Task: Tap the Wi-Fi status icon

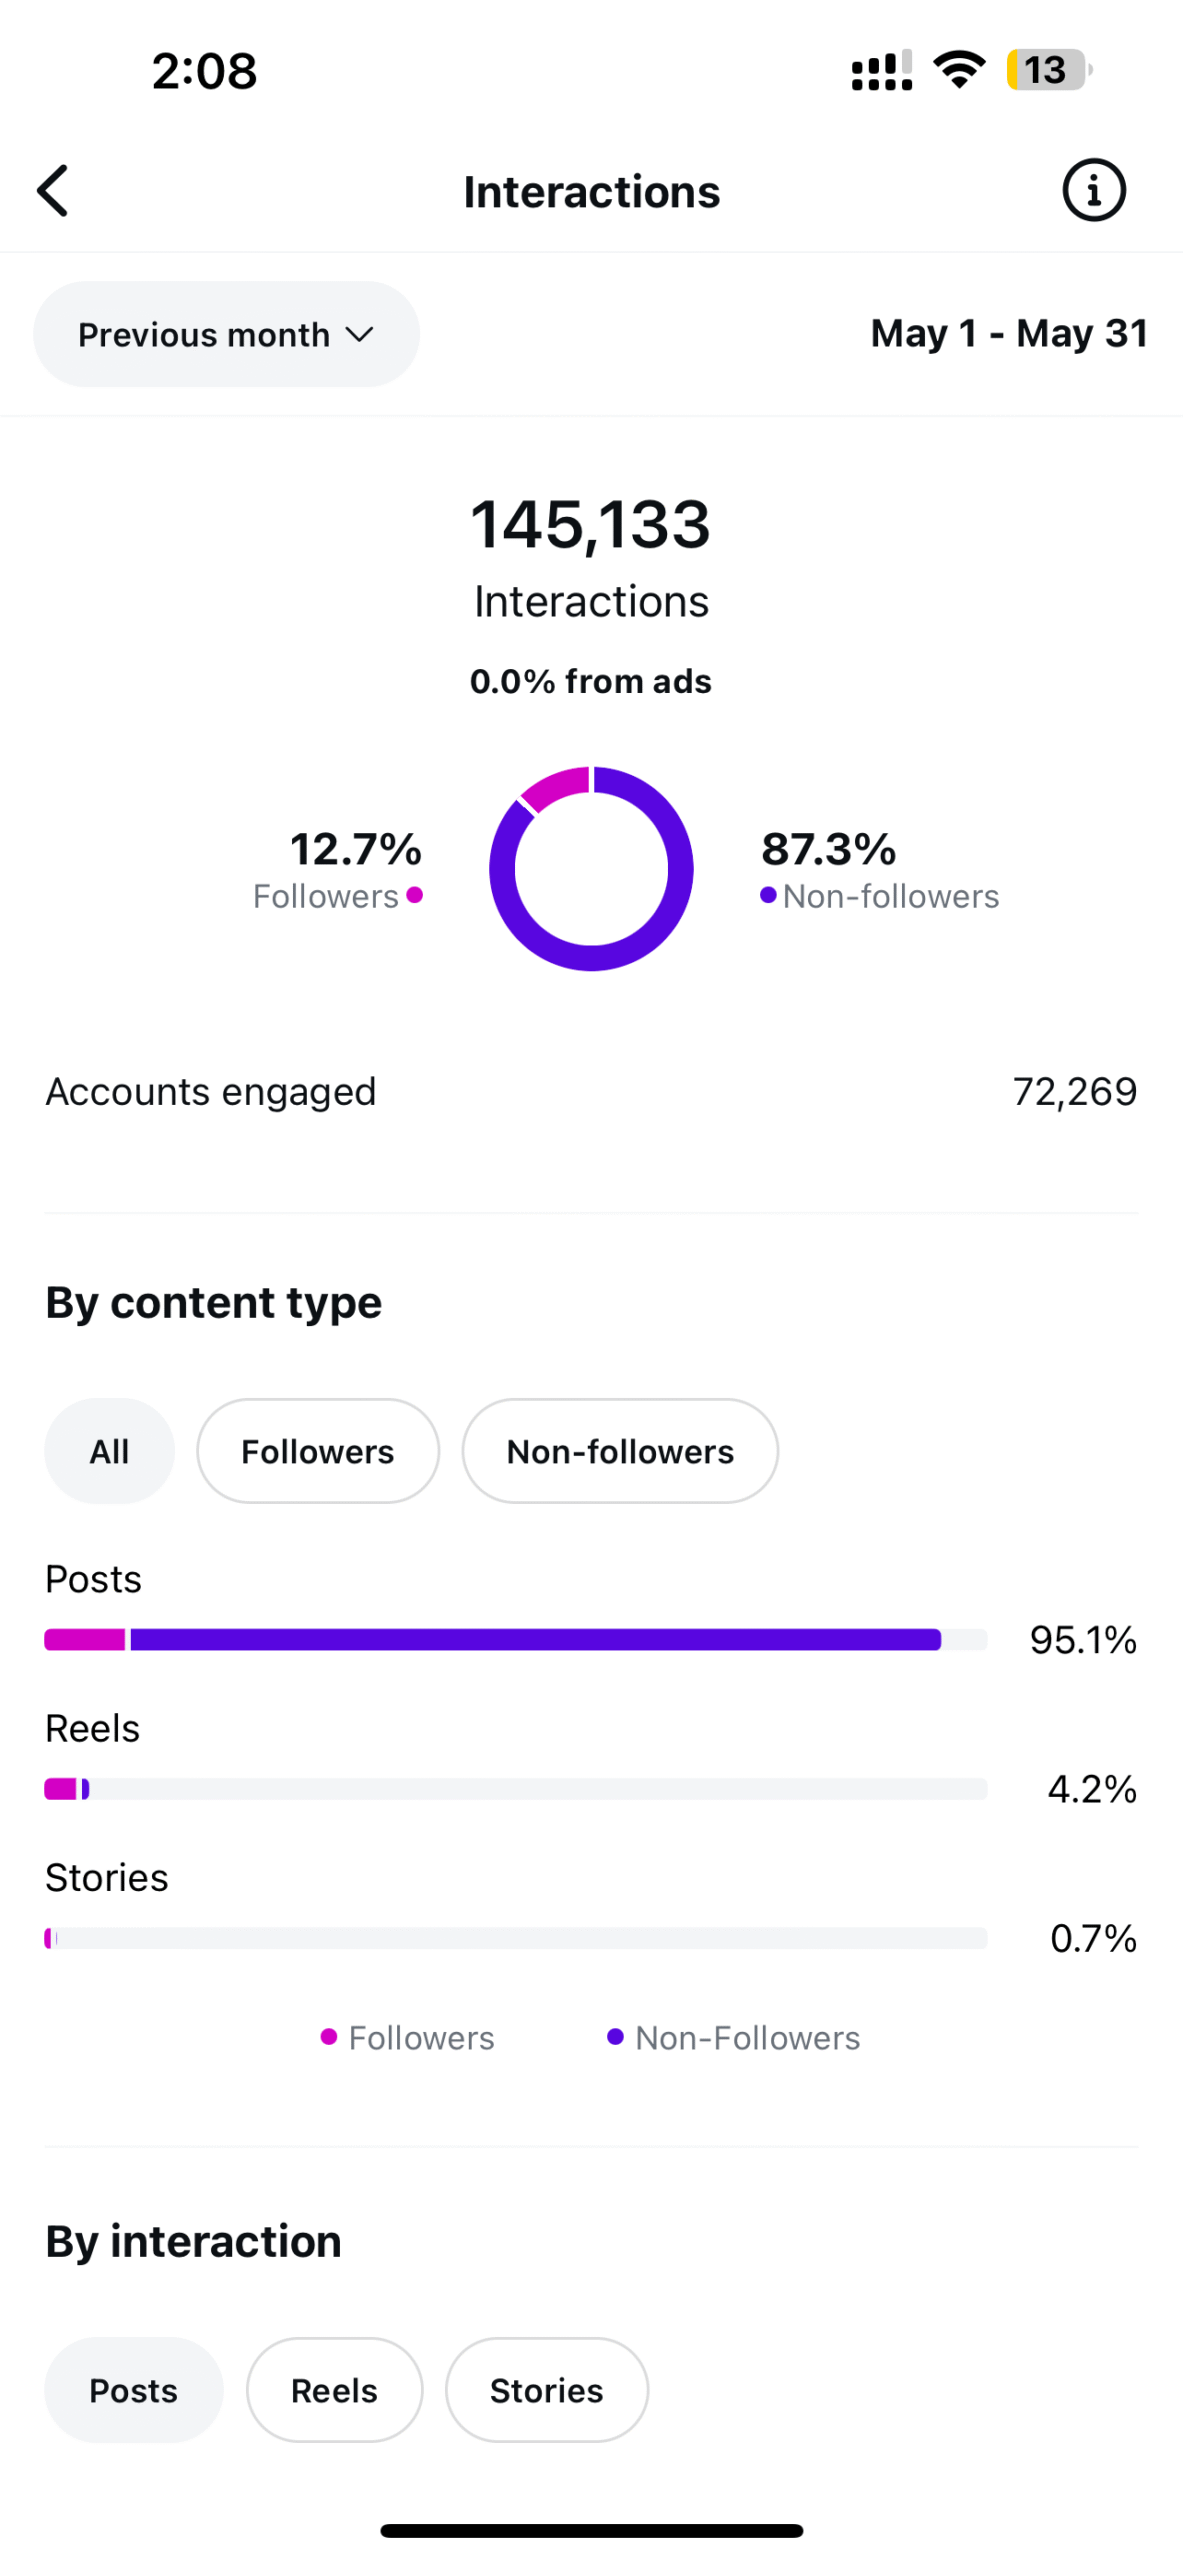Action: [959, 70]
